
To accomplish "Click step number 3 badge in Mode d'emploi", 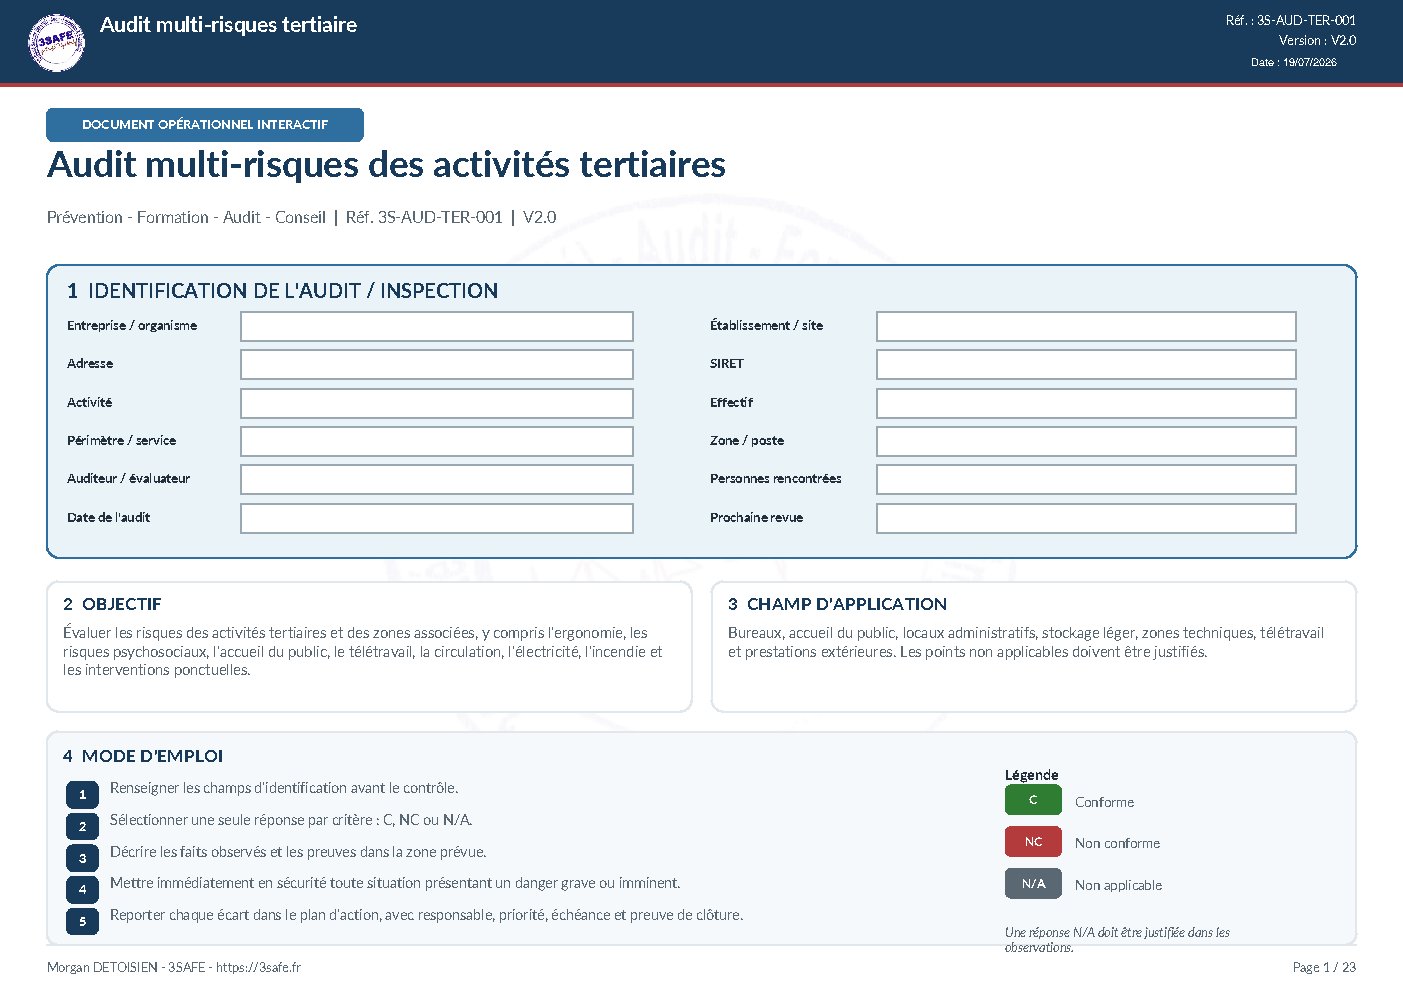I will pos(82,858).
